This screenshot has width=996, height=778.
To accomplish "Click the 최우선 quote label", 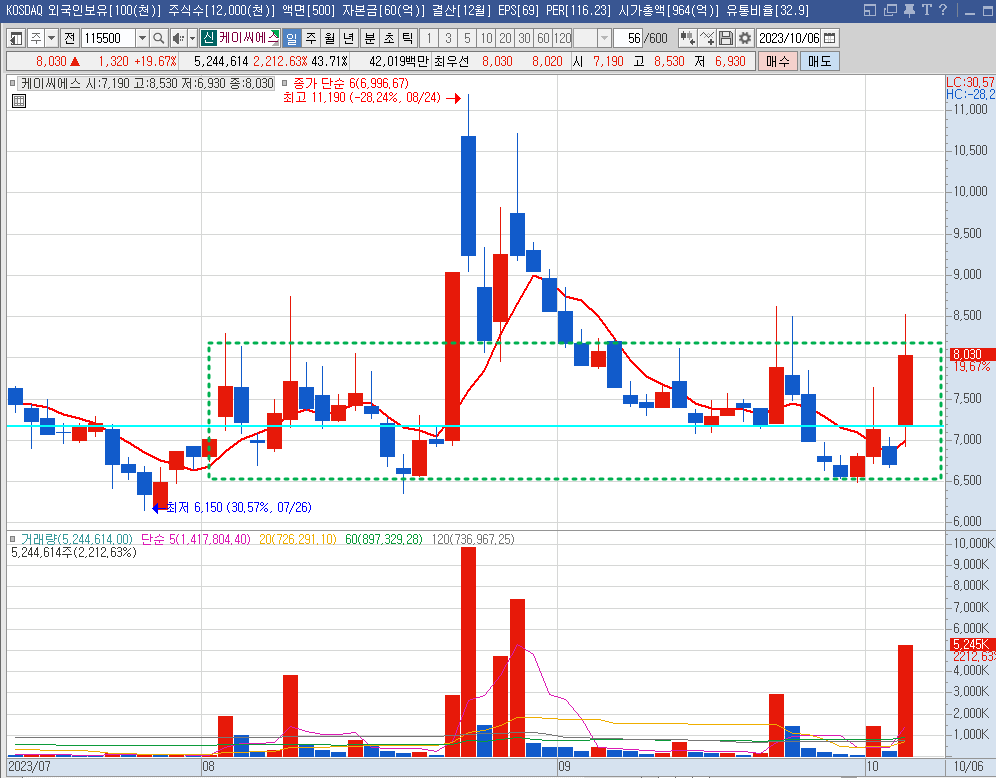I will click(452, 62).
